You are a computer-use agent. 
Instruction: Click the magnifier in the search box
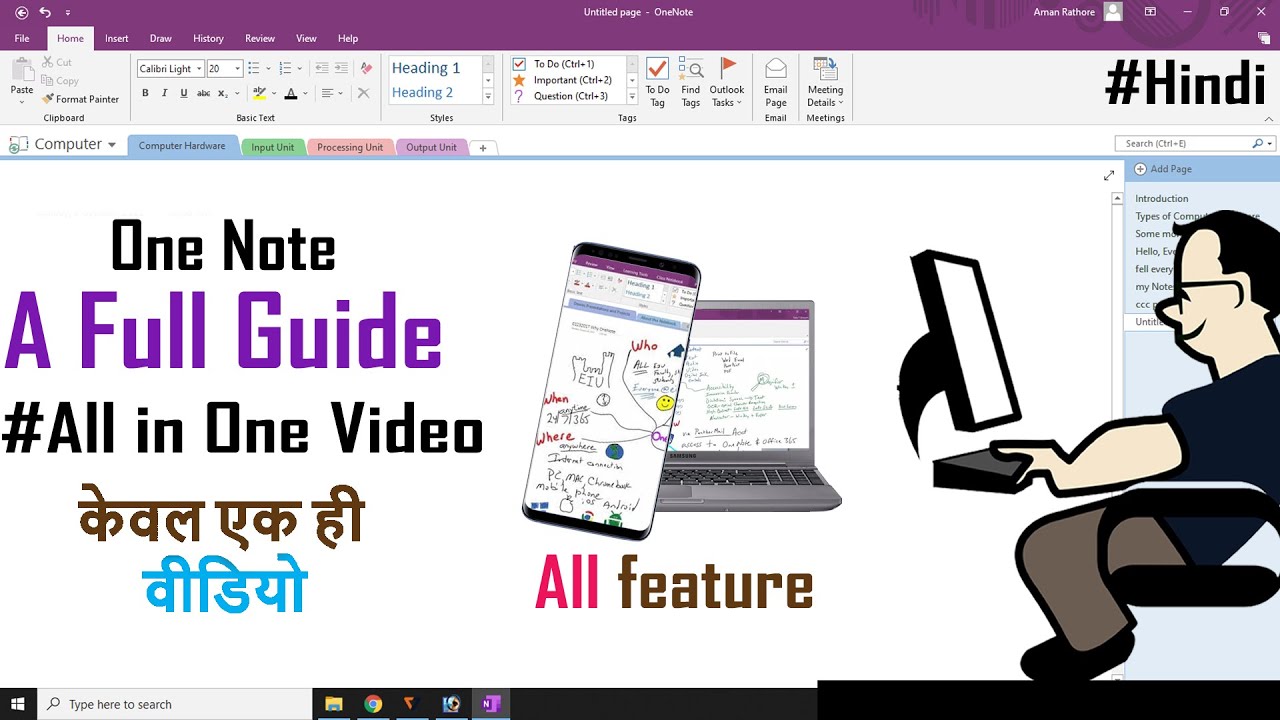pos(1258,143)
